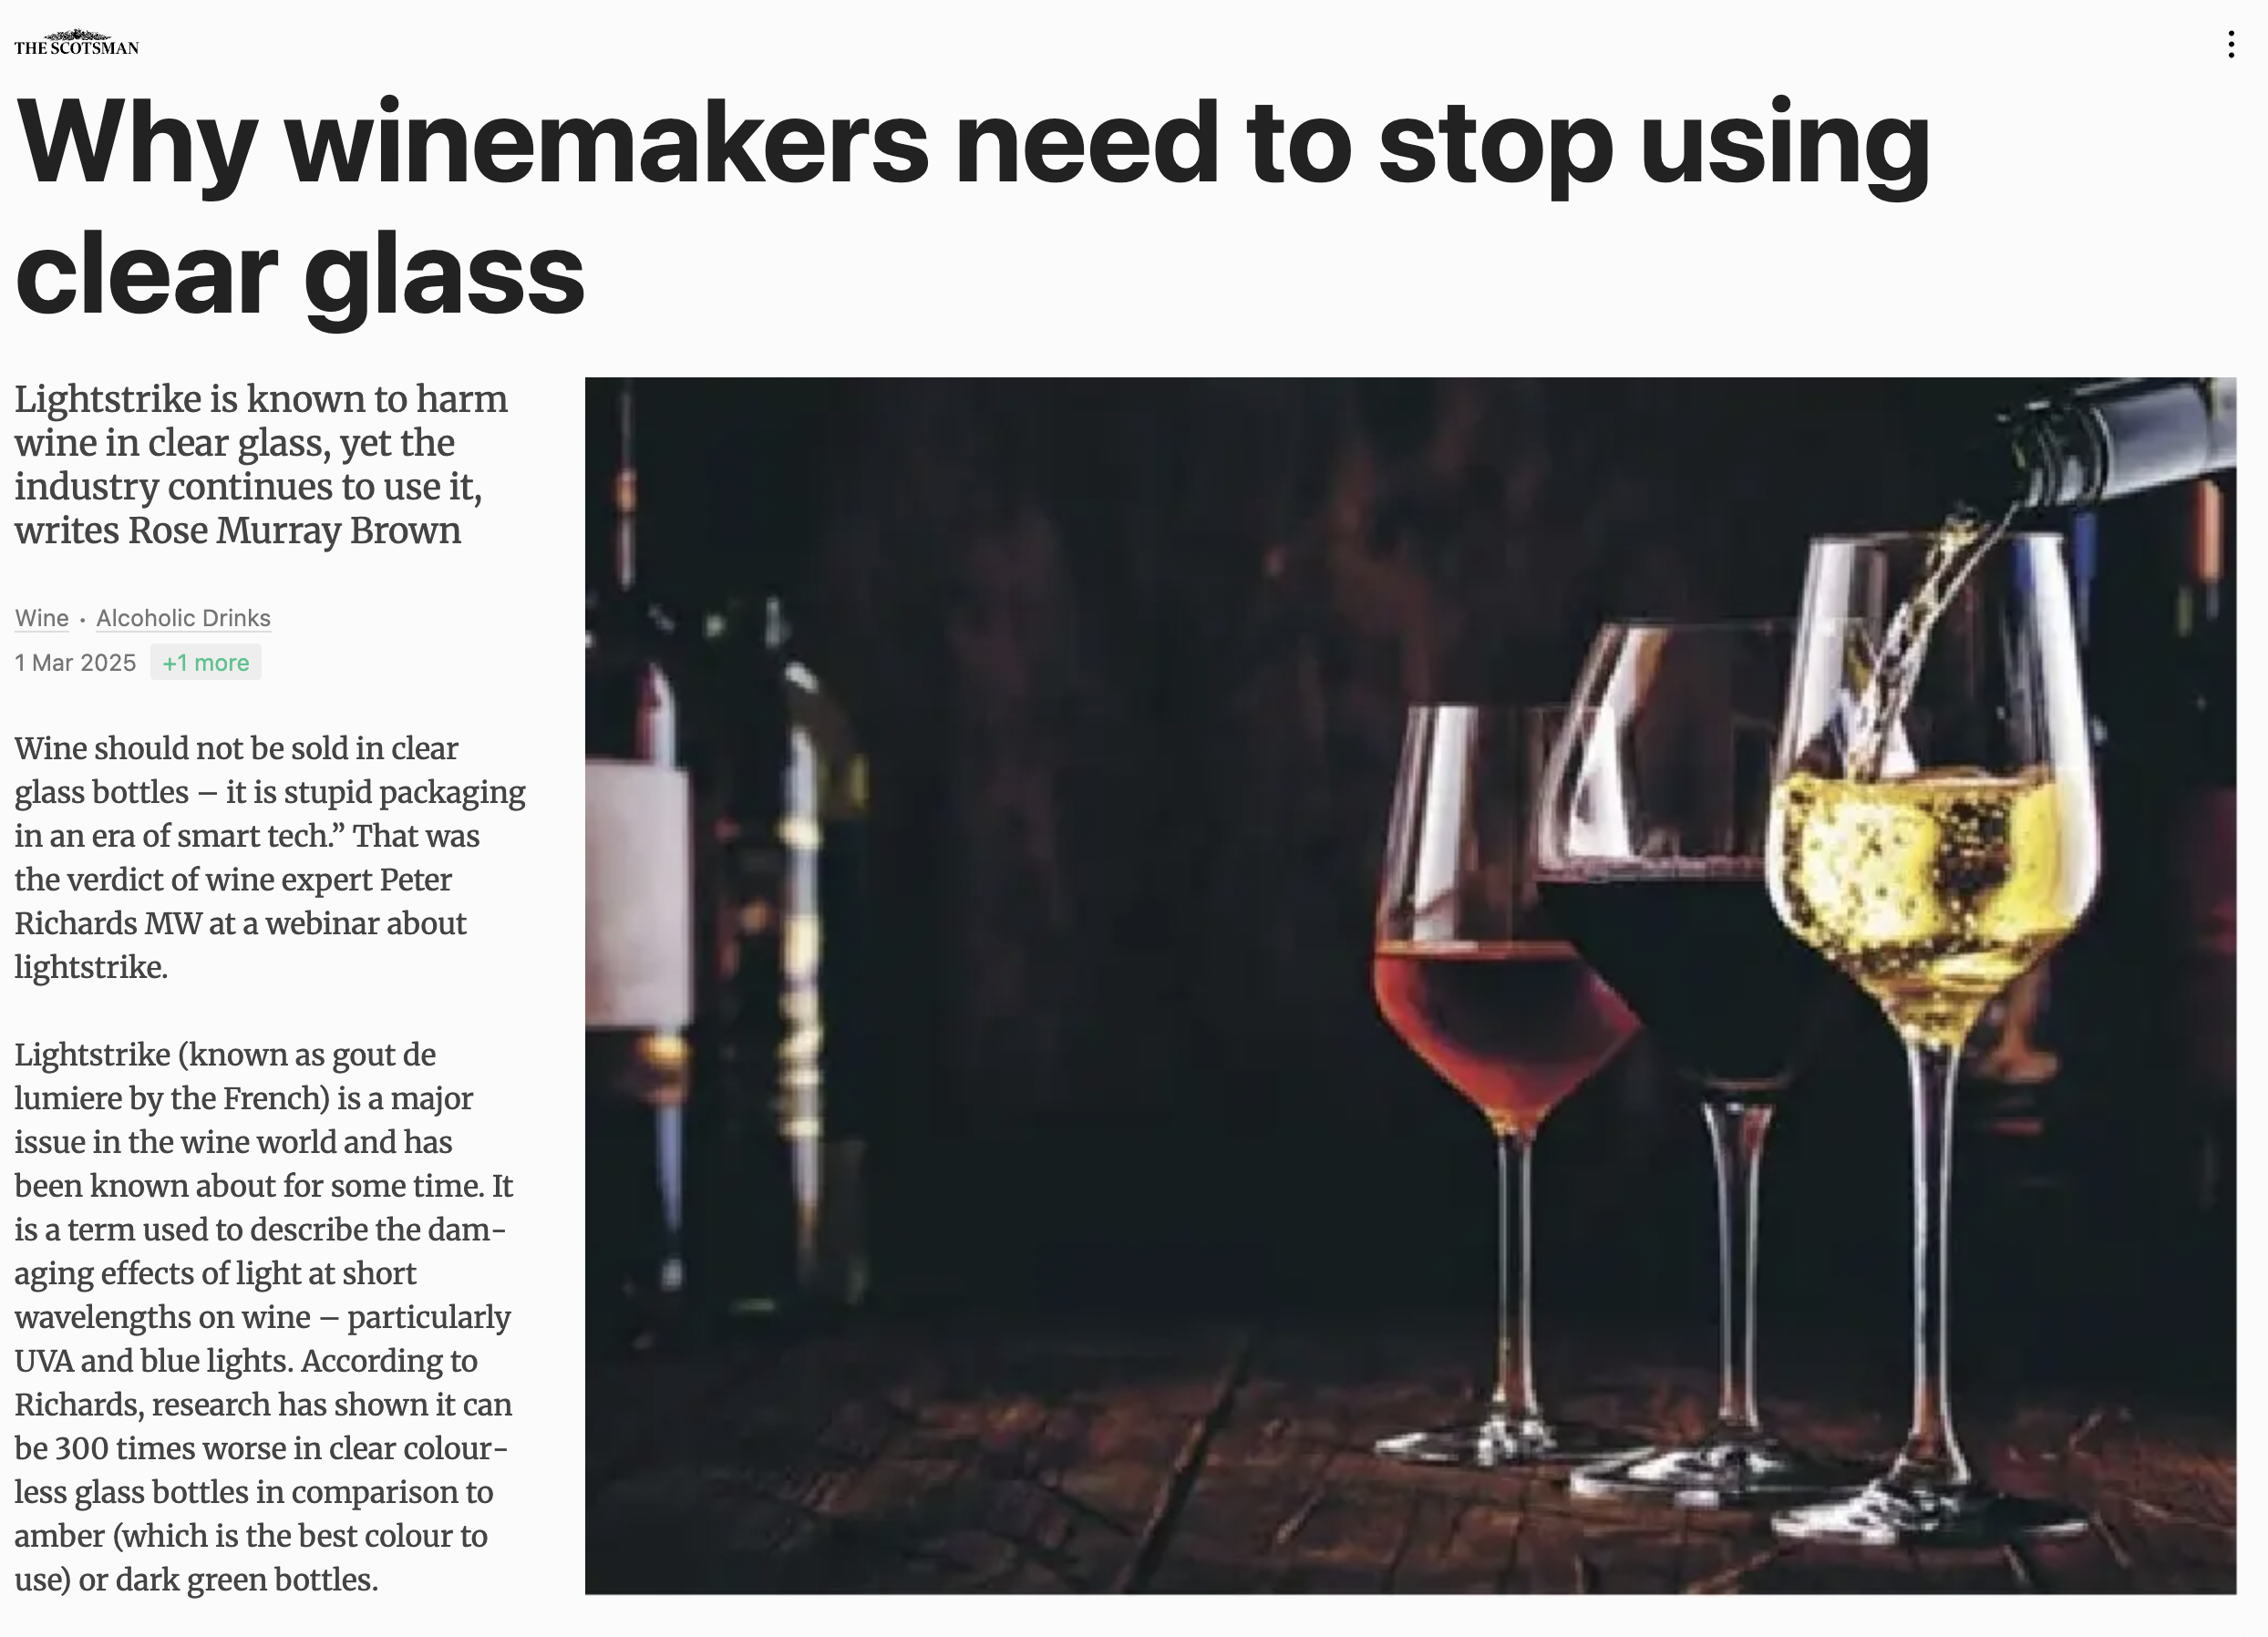This screenshot has width=2268, height=1637.
Task: Open the Alcoholic Drinks topic link
Action: (x=183, y=618)
